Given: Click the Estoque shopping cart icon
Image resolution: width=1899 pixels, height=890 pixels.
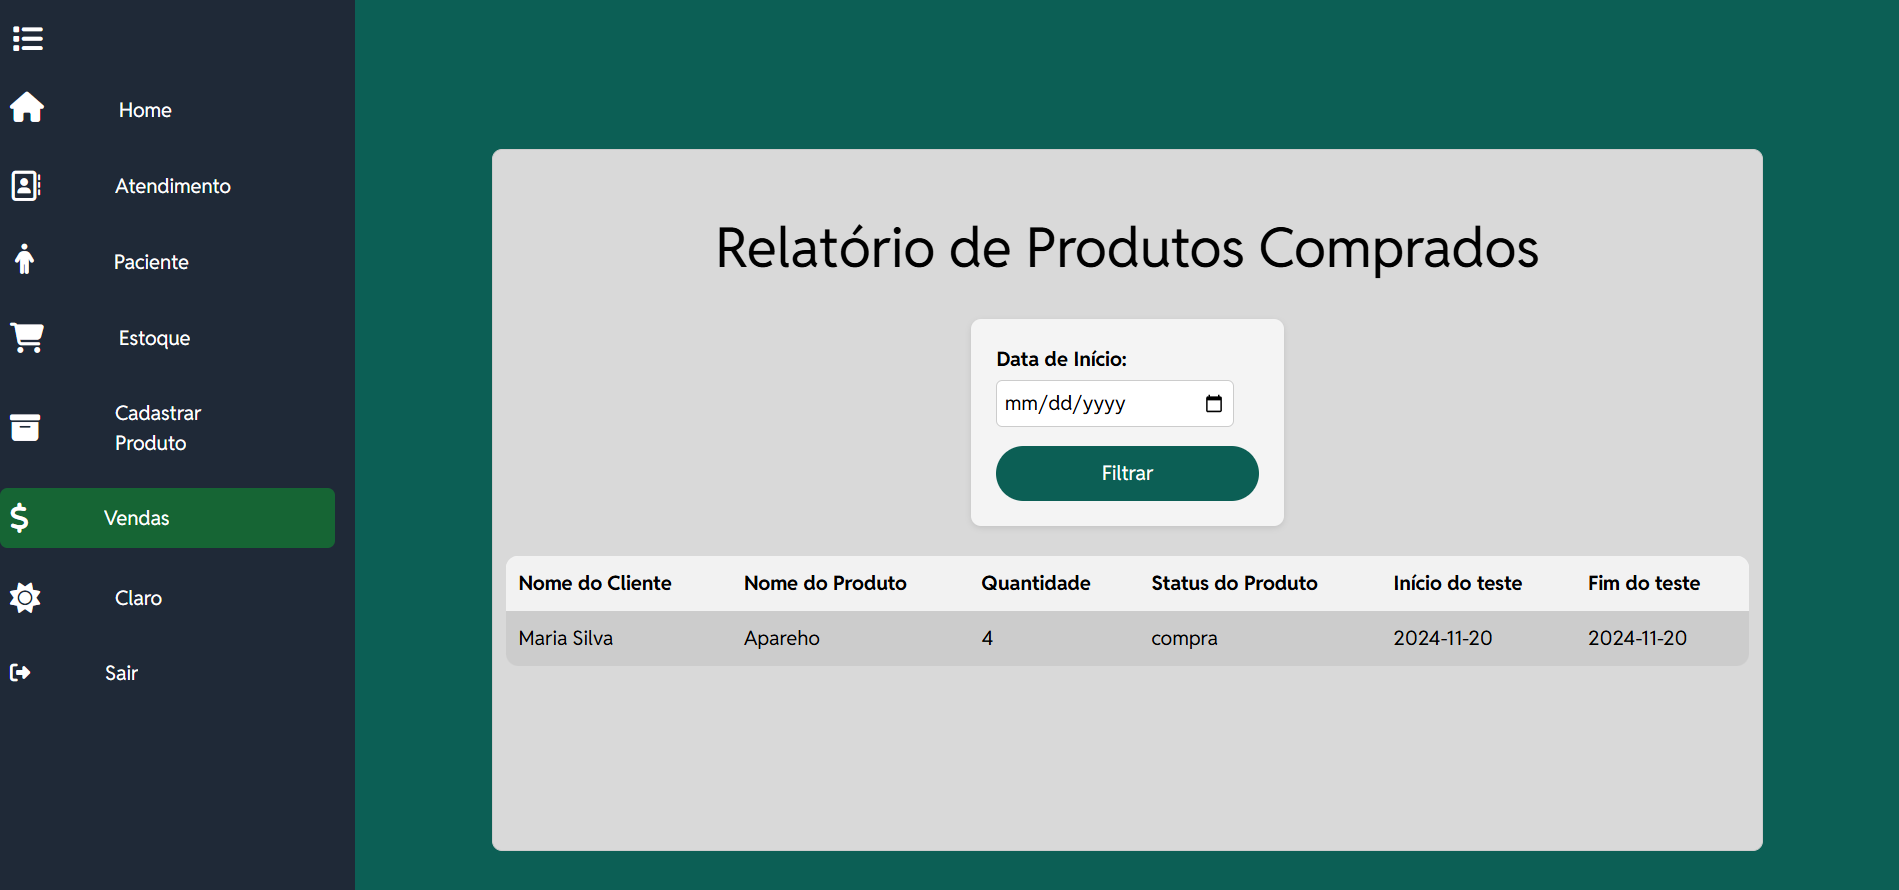Looking at the screenshot, I should (x=27, y=337).
